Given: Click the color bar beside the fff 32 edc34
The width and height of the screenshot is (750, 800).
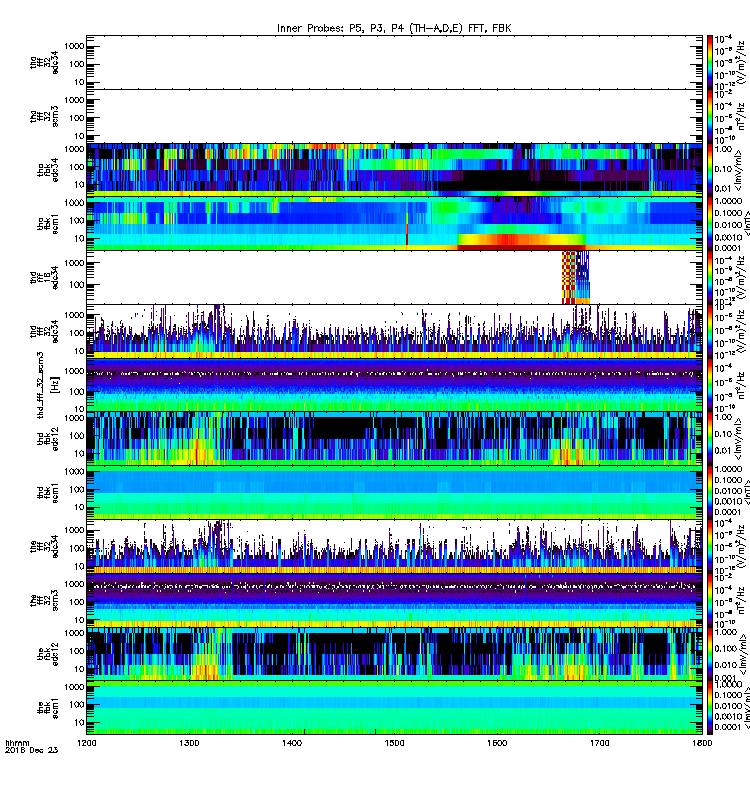Looking at the screenshot, I should click(x=710, y=546).
